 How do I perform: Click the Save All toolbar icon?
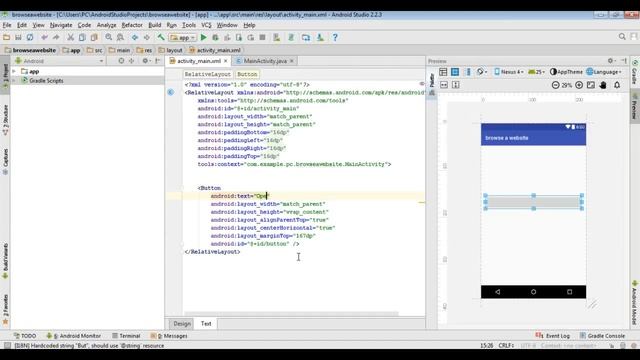point(18,38)
